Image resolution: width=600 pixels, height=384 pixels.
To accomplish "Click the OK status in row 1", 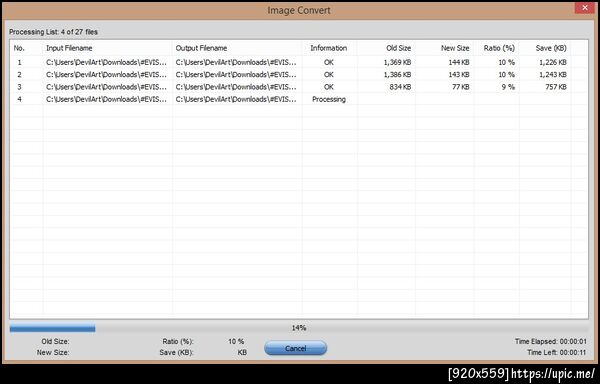I will [x=329, y=62].
